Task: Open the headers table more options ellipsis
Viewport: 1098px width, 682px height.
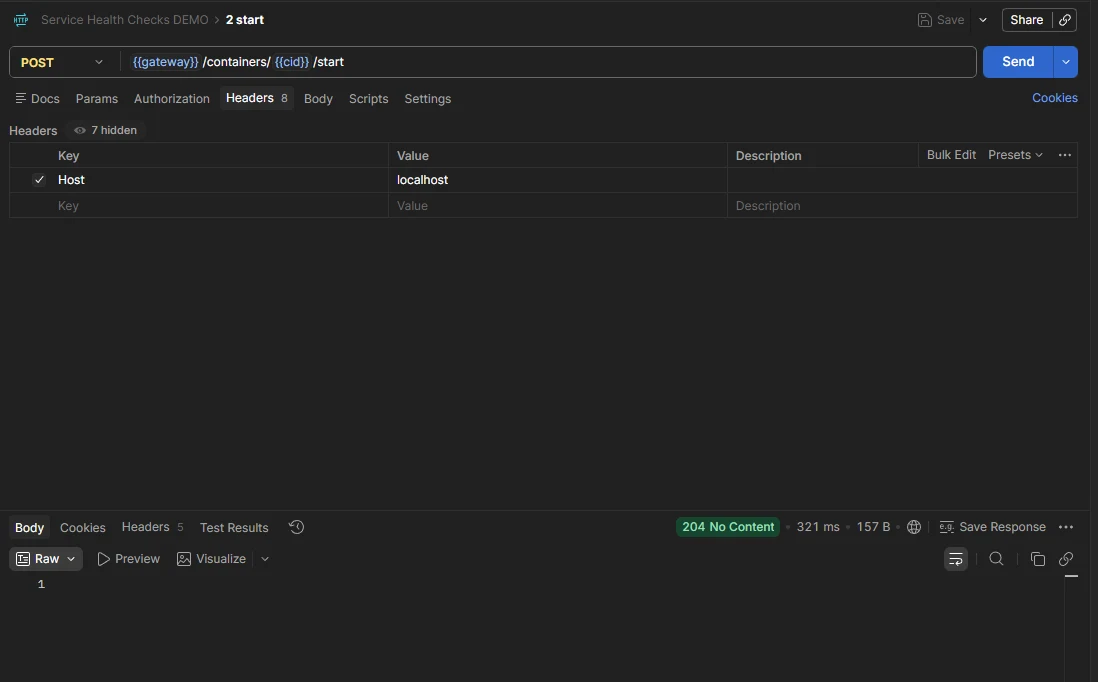Action: point(1064,155)
